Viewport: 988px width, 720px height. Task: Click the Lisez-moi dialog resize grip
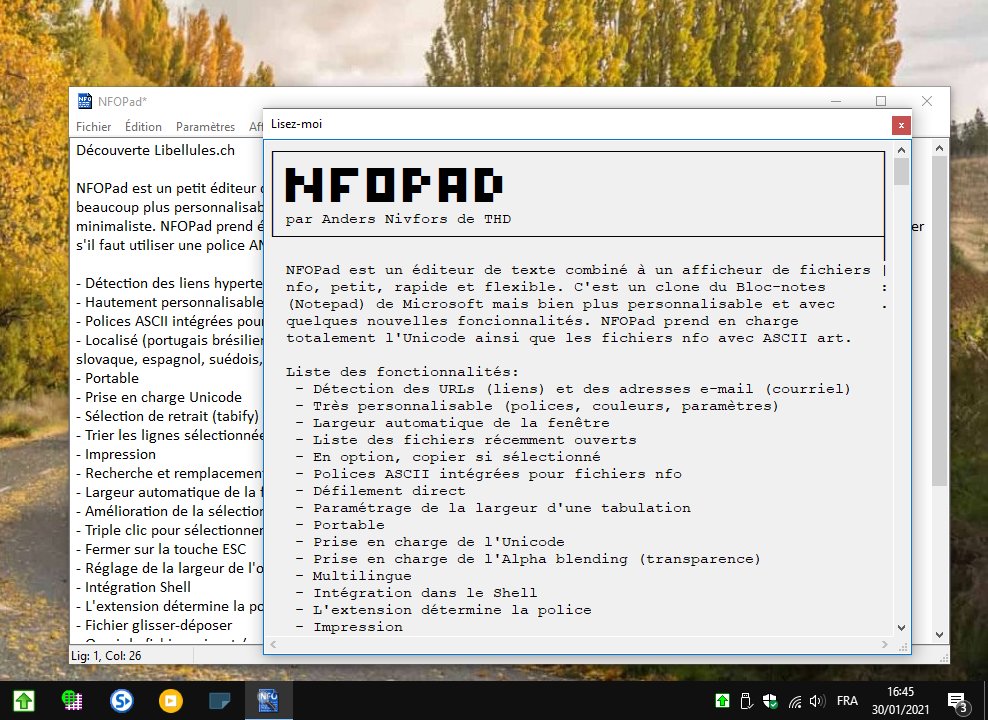(x=902, y=646)
